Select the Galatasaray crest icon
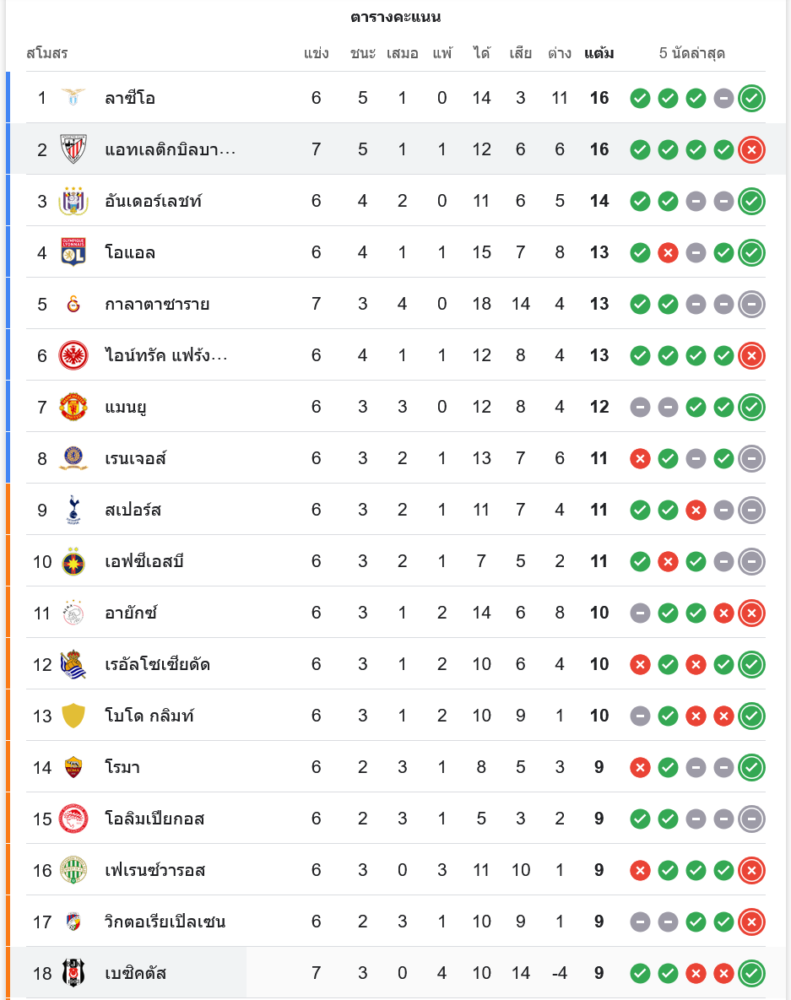Screen dimensions: 791x1000 (74, 304)
